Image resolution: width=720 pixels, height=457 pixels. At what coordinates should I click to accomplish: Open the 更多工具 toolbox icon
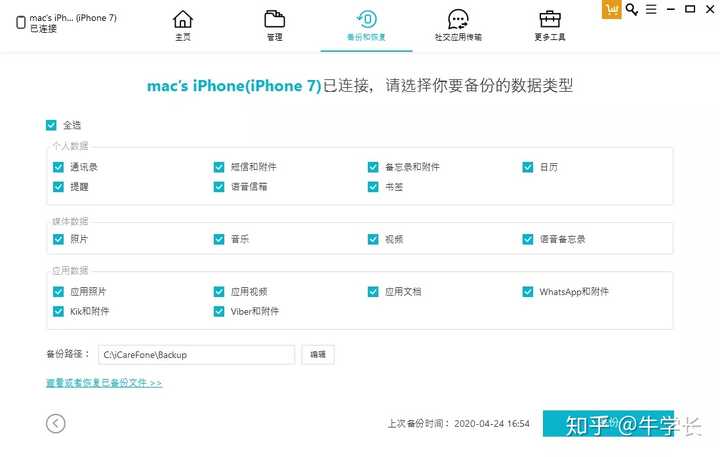pyautogui.click(x=550, y=20)
